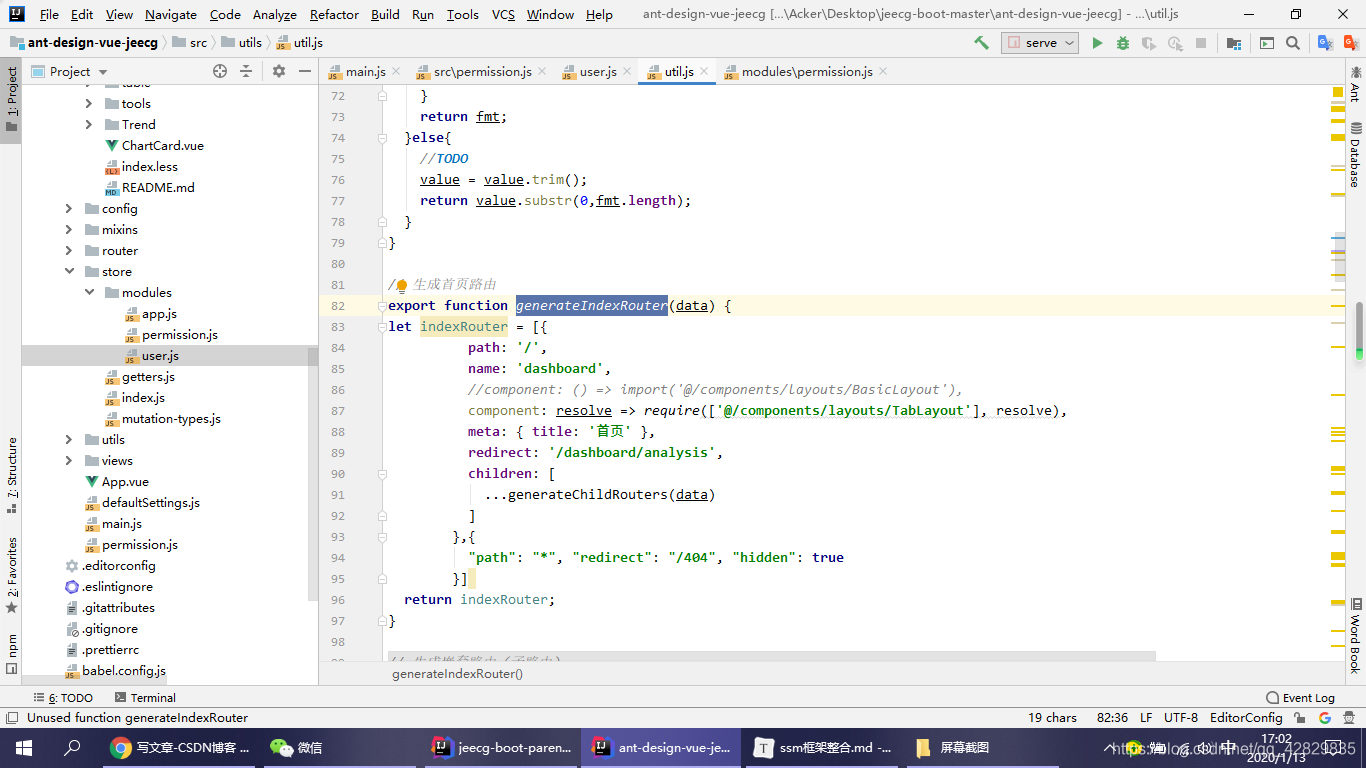
Task: Start debugging with the green bug icon
Action: click(1123, 43)
